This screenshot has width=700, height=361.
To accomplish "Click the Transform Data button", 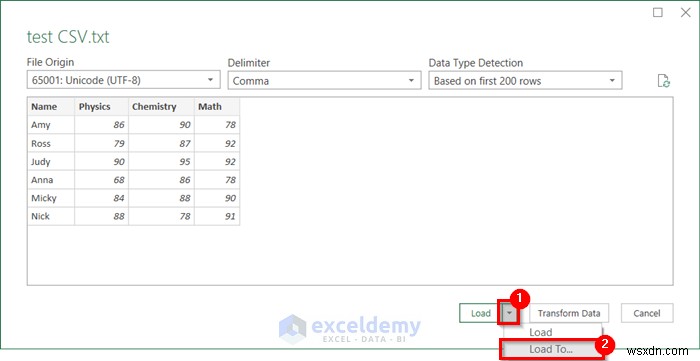I will 569,313.
